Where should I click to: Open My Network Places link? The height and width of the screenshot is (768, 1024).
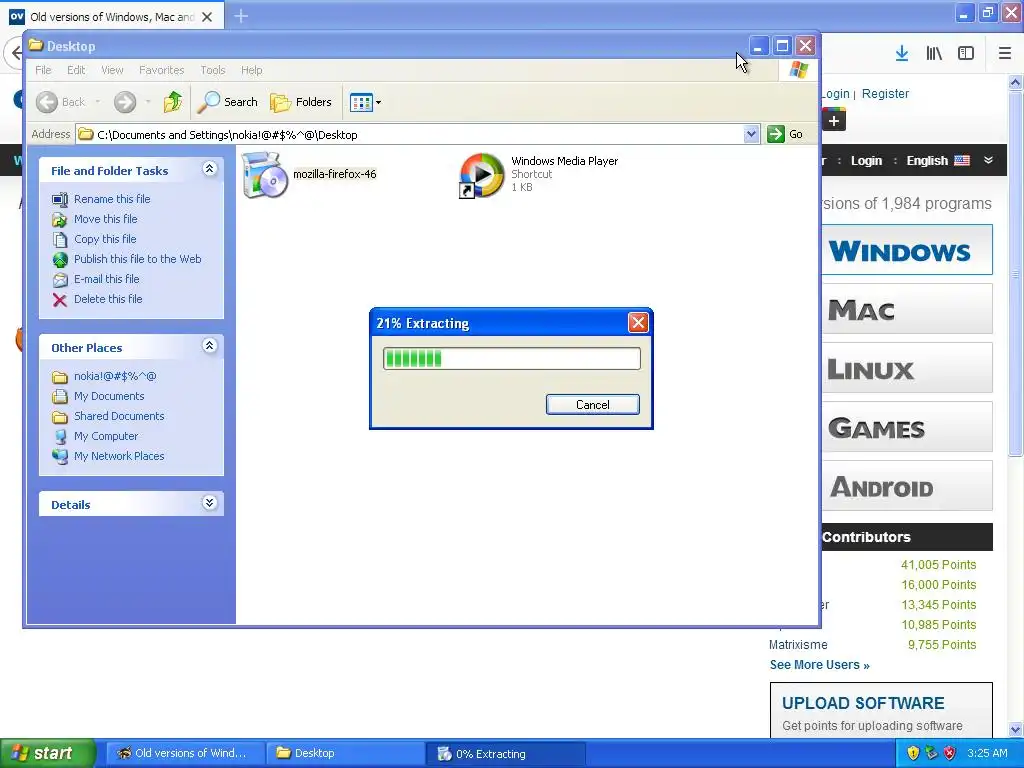point(119,456)
